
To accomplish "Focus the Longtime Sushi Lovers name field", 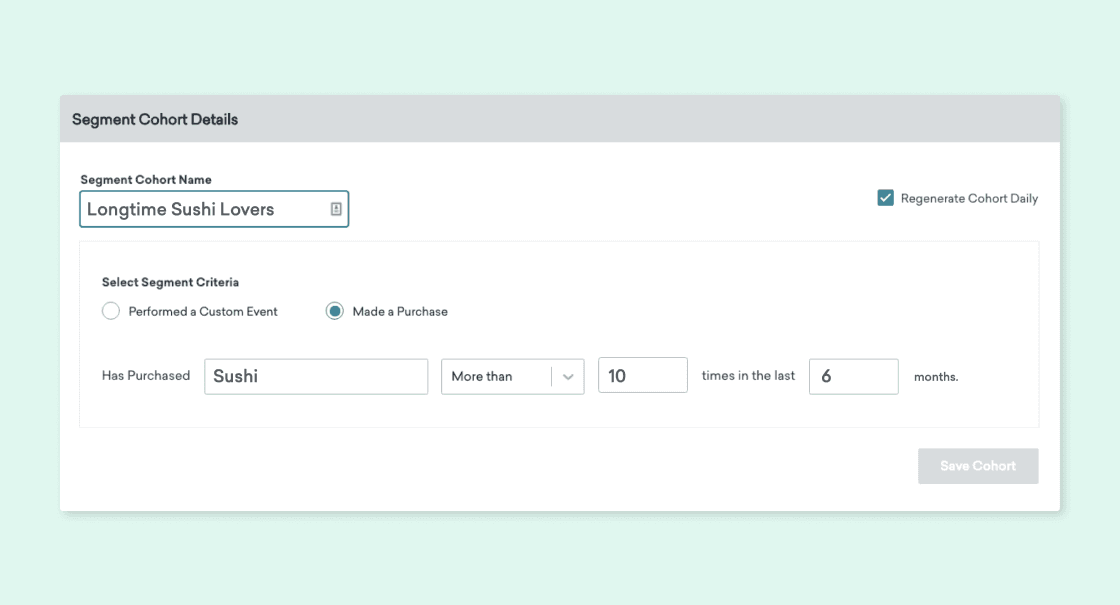I will (203, 209).
